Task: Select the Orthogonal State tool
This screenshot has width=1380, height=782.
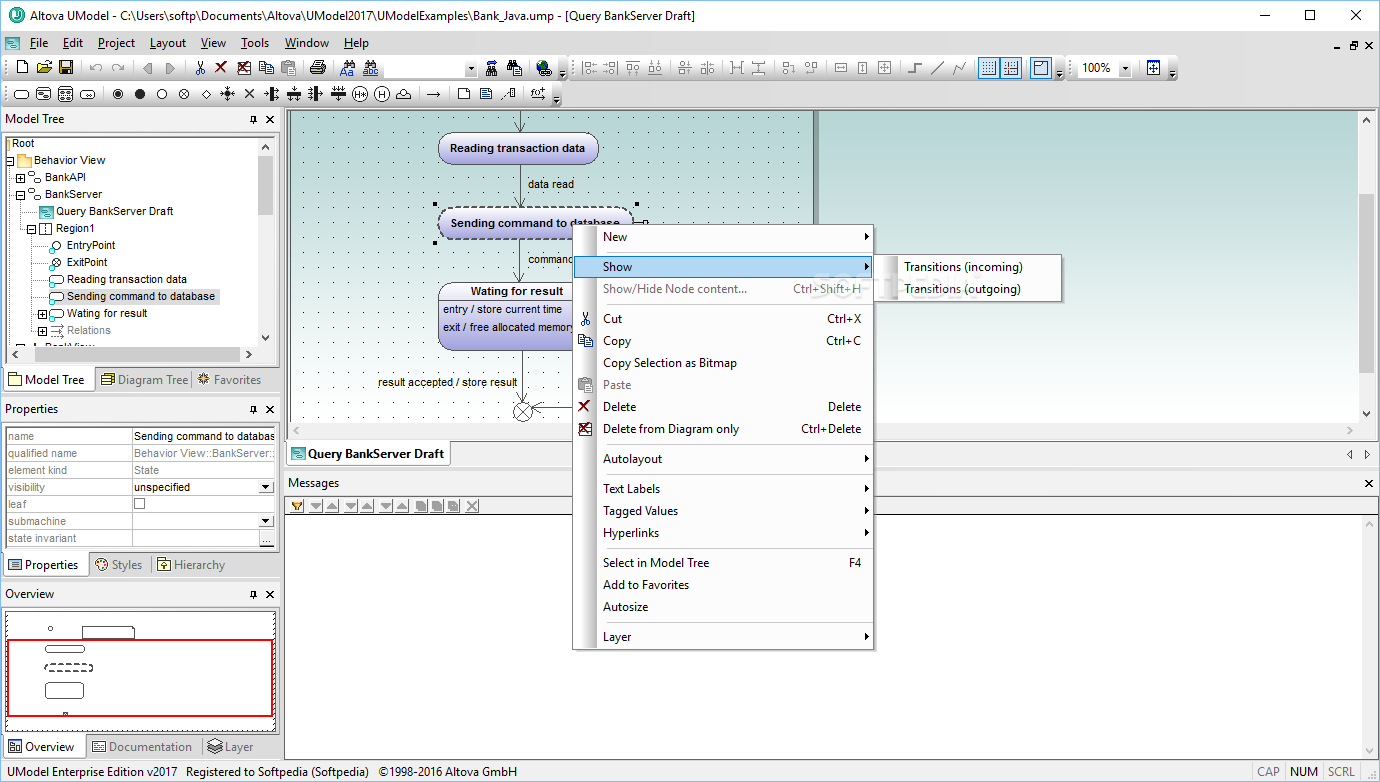Action: click(65, 94)
